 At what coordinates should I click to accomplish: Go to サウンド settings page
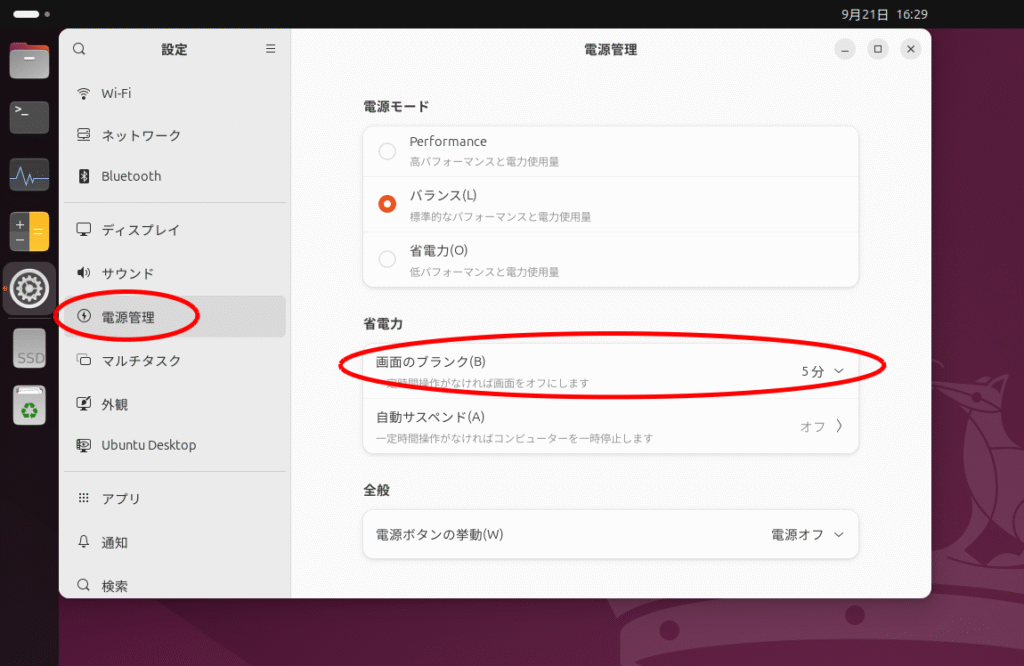click(175, 273)
